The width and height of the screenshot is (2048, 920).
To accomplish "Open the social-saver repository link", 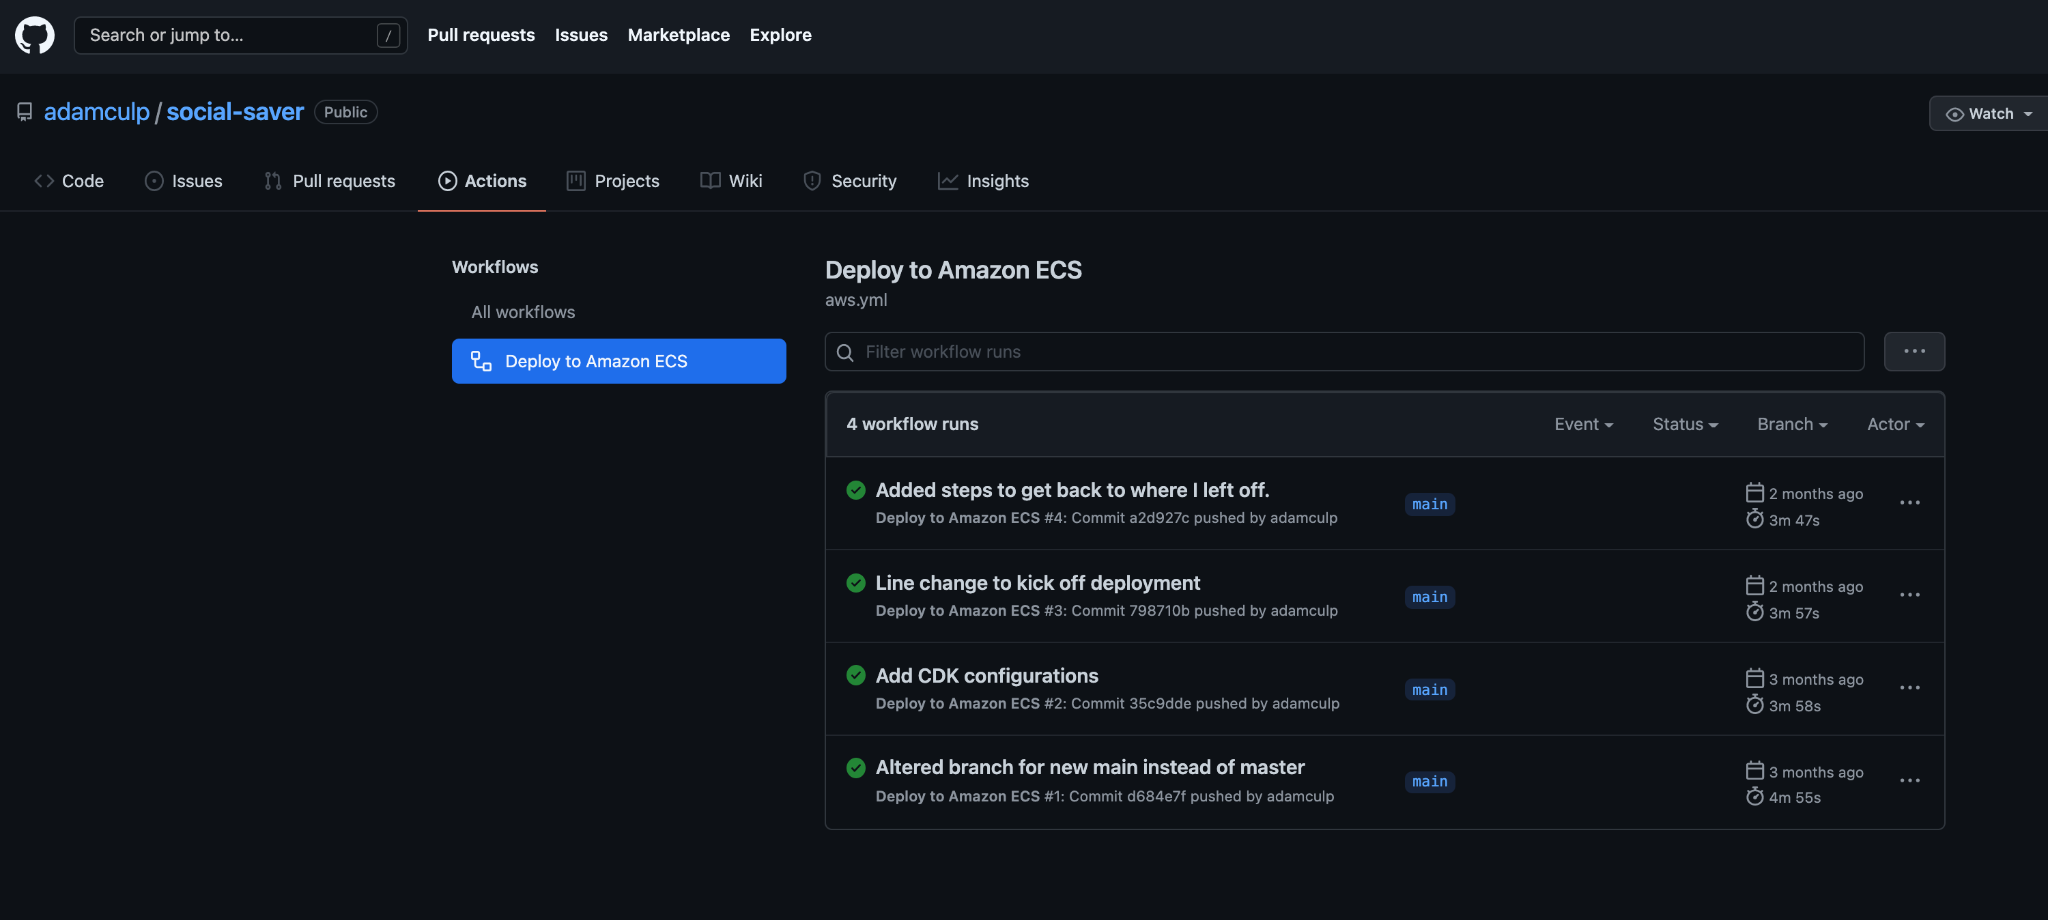I will pos(235,112).
